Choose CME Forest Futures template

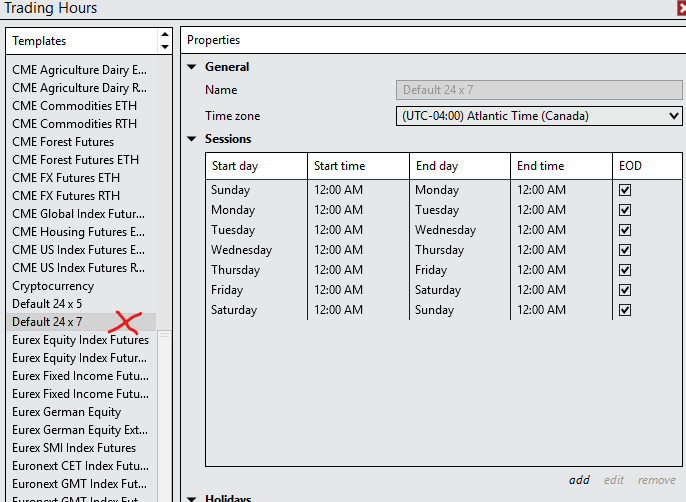[x=63, y=142]
